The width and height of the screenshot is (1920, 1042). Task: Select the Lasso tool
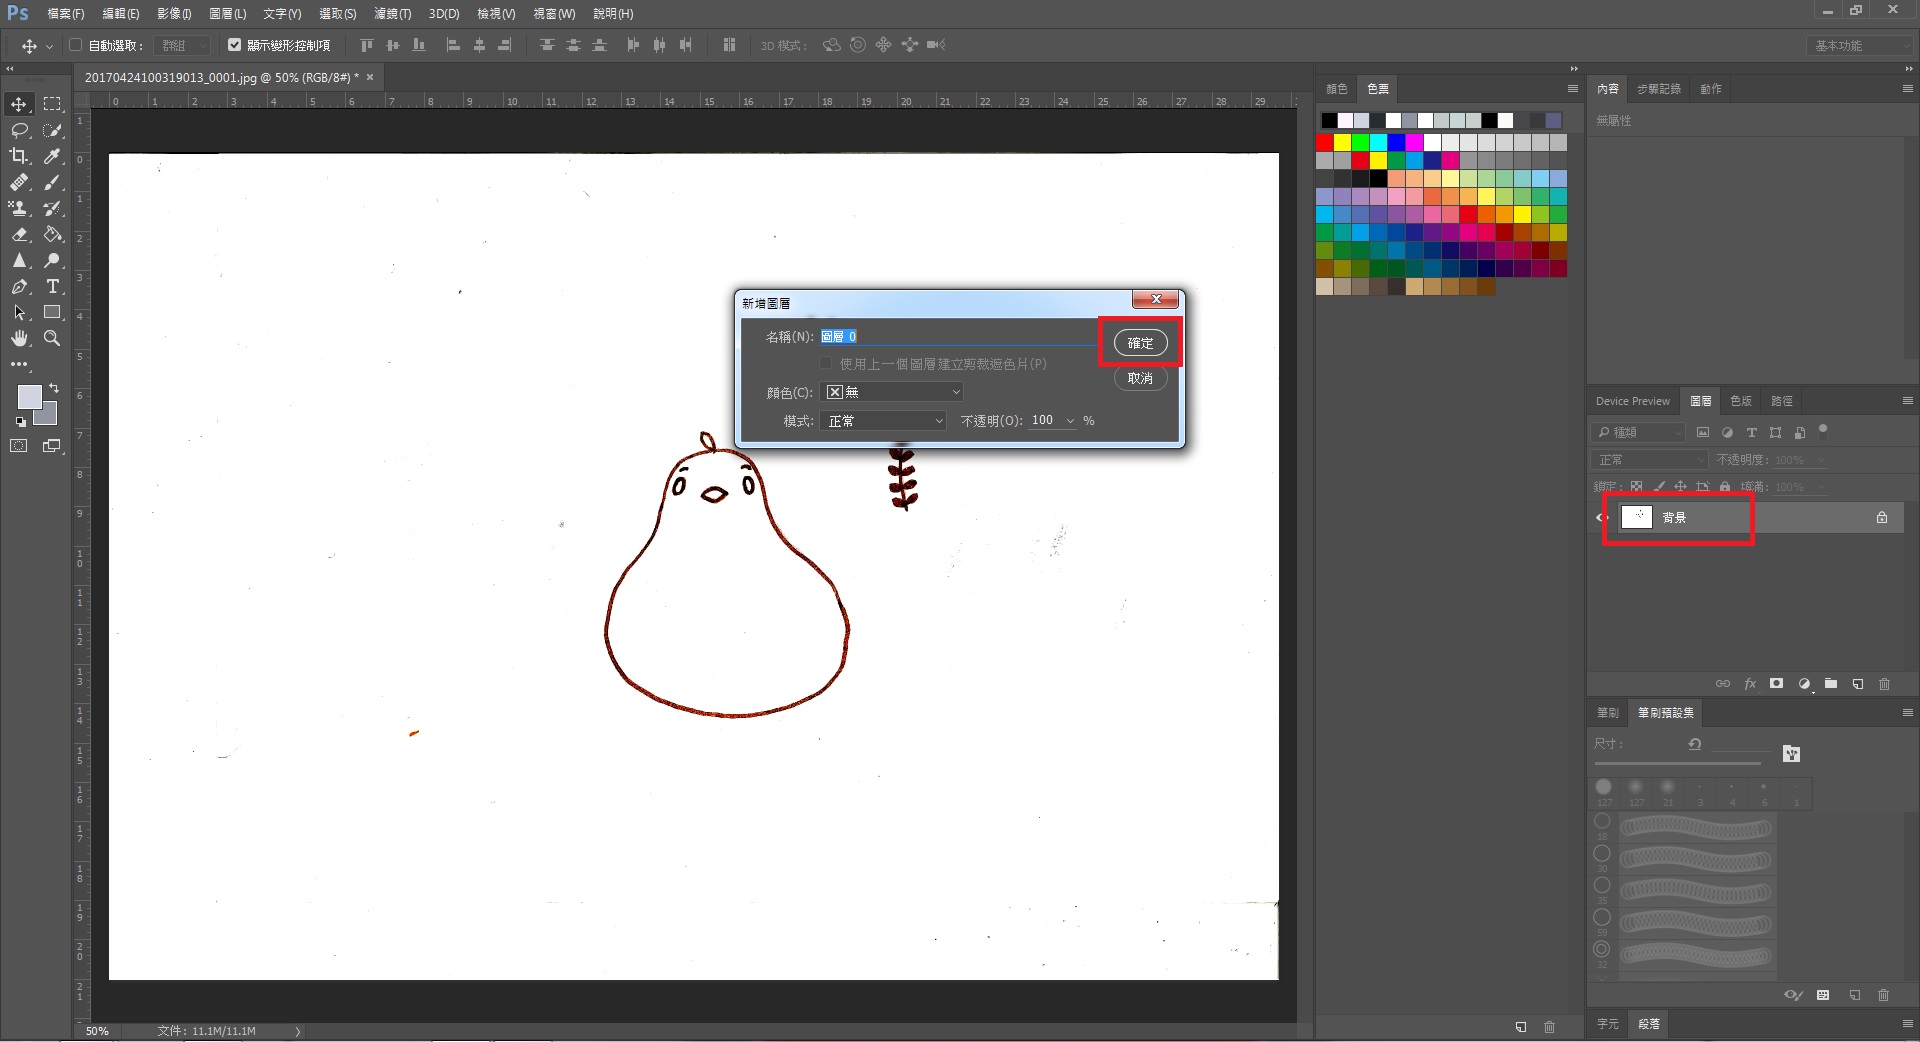click(19, 130)
